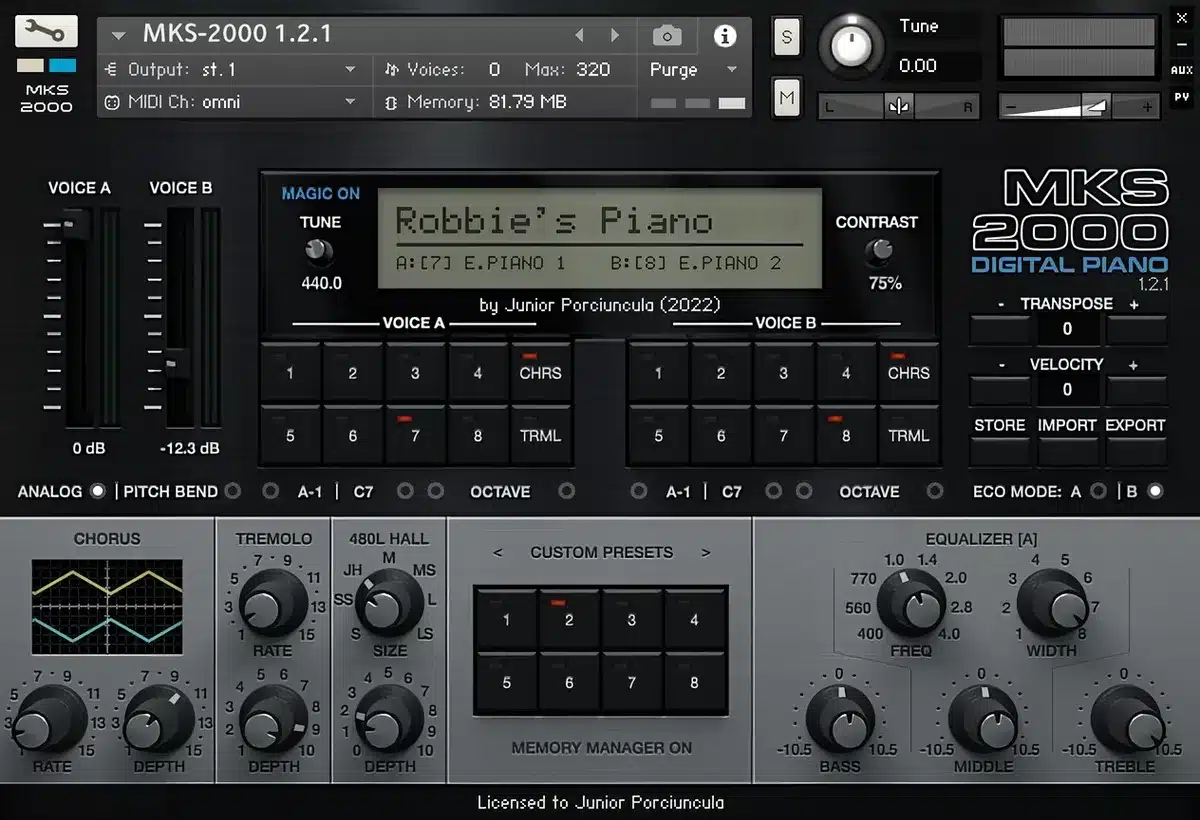Select Voice A preset 3
This screenshot has height=820, width=1200.
click(x=415, y=373)
